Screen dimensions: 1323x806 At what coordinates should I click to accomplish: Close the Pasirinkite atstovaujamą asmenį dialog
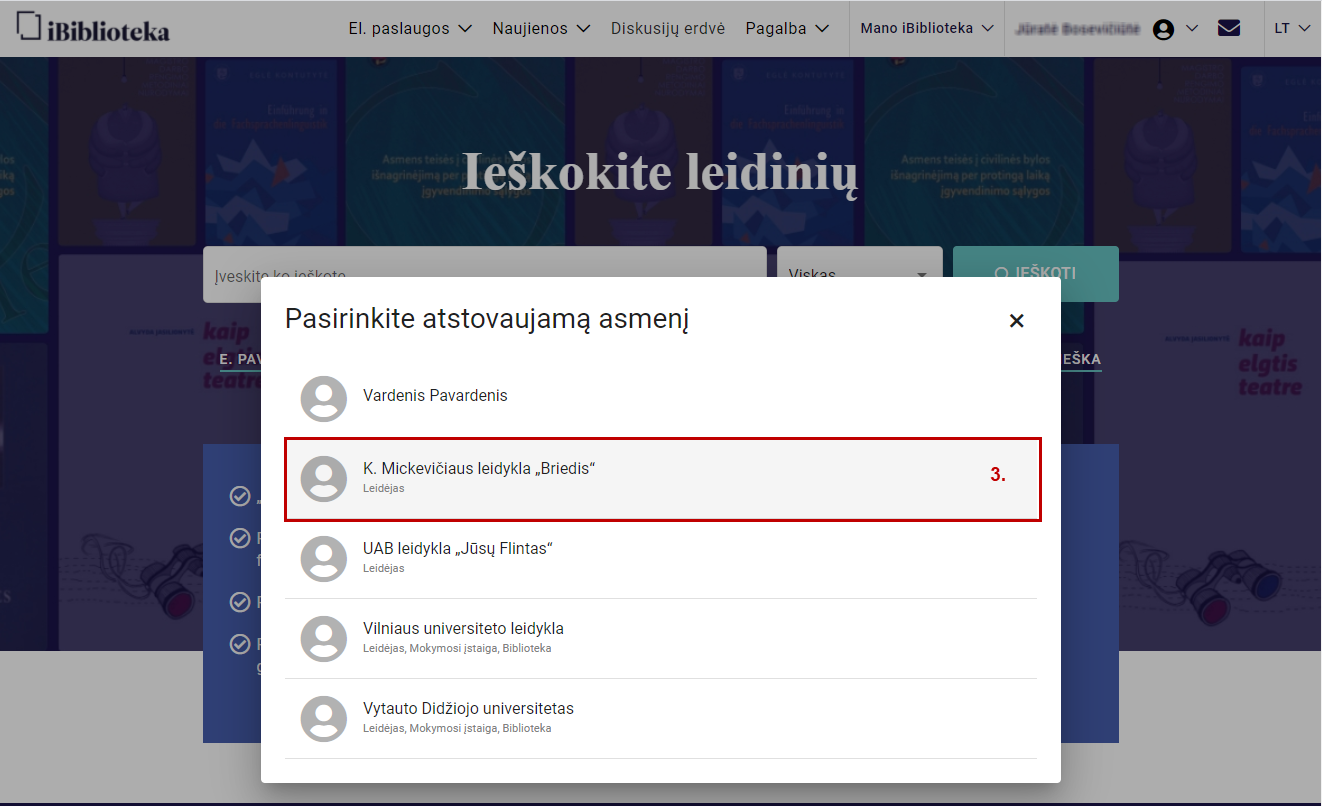pos(1016,321)
